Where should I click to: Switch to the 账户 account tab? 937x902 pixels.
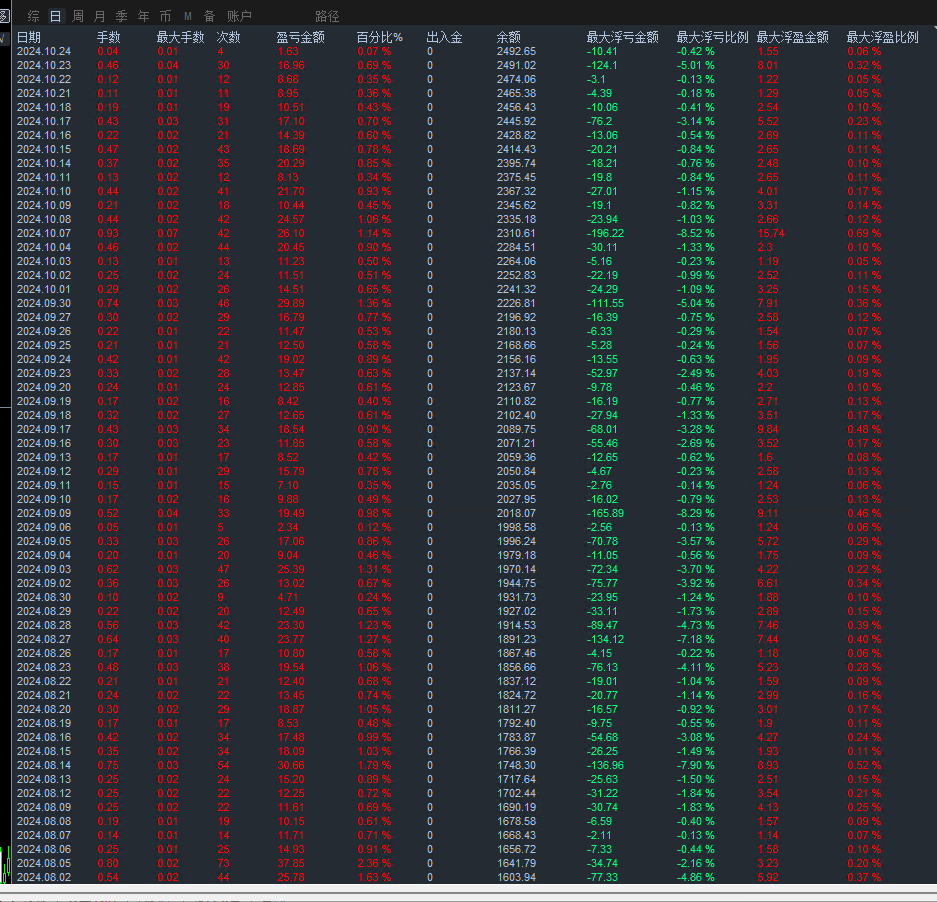click(x=239, y=16)
